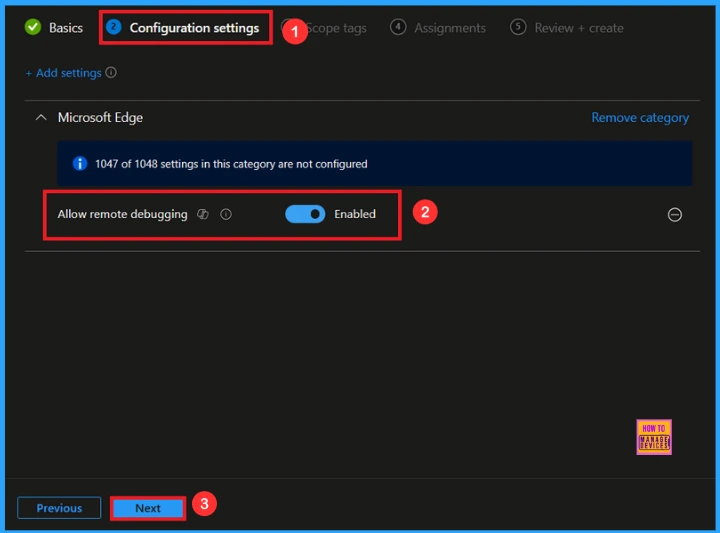Click the copilot icon beside Allow remote debugging
This screenshot has width=720, height=533.
[x=203, y=214]
